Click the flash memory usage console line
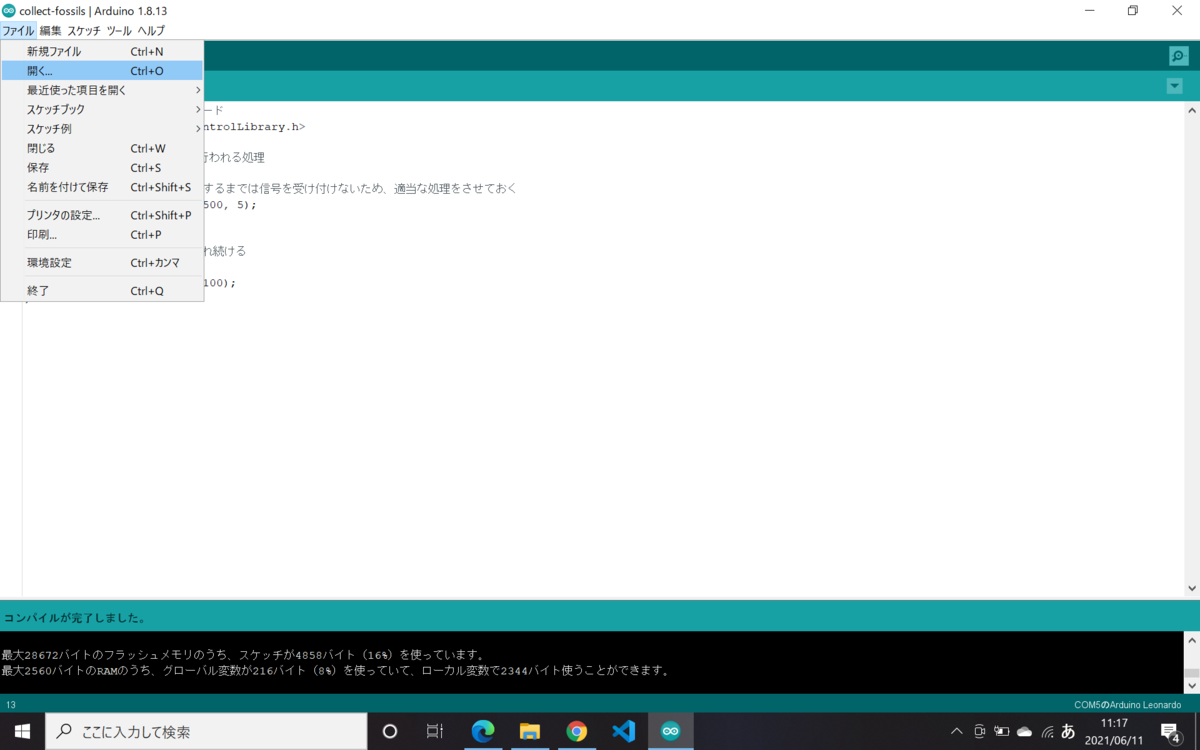The height and width of the screenshot is (750, 1200). 243,655
